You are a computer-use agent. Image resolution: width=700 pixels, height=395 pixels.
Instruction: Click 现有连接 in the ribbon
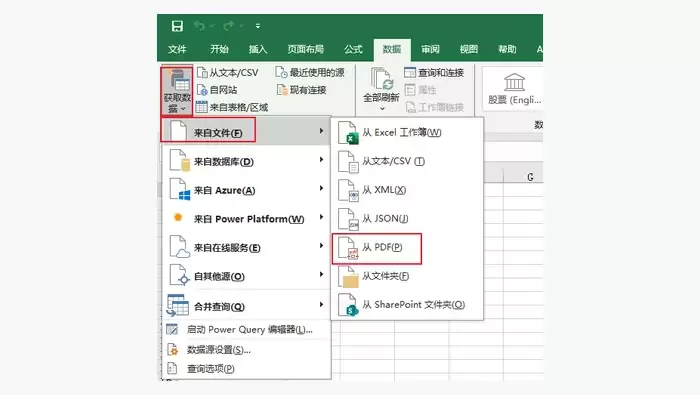point(301,90)
